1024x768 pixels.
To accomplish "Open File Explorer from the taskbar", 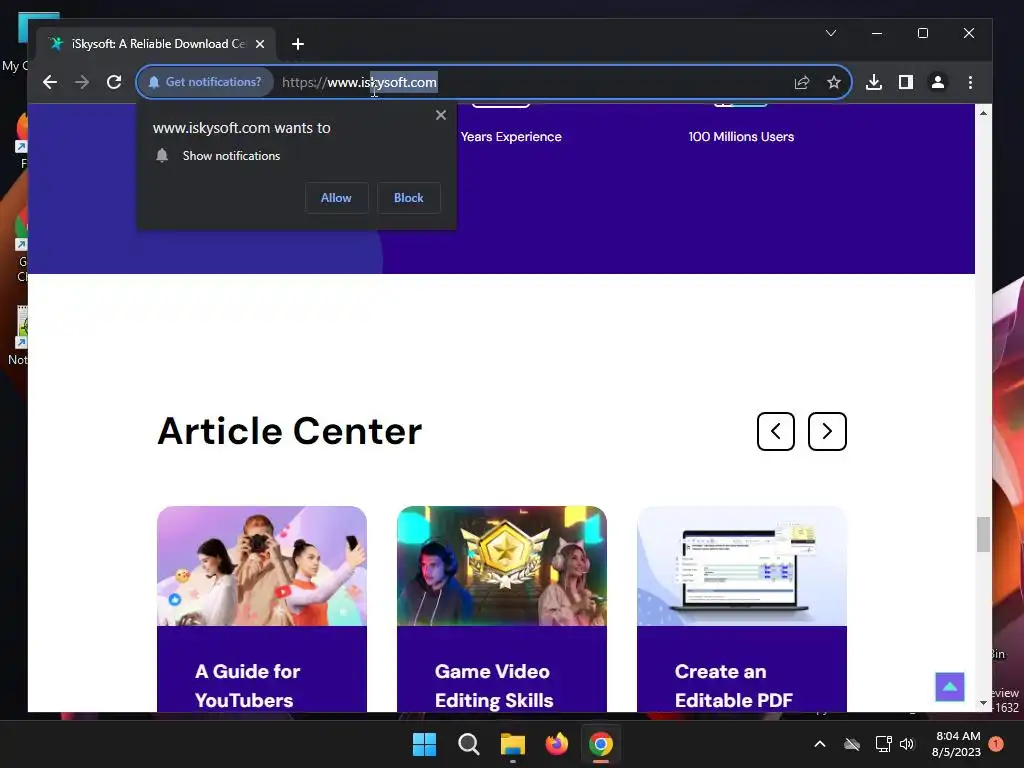I will [x=513, y=744].
